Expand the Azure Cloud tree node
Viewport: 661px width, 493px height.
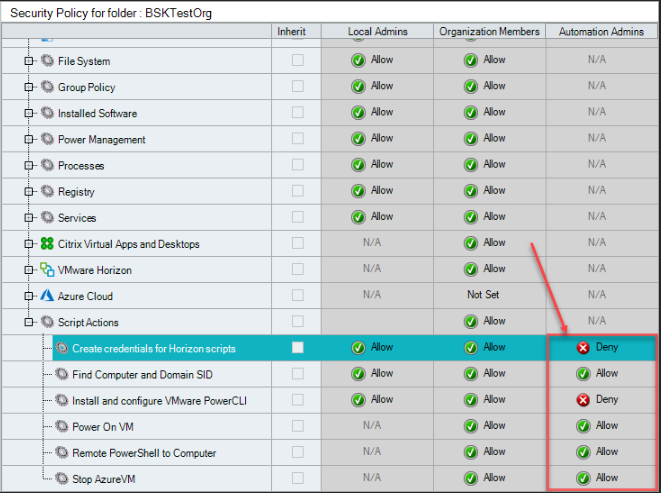(29, 296)
